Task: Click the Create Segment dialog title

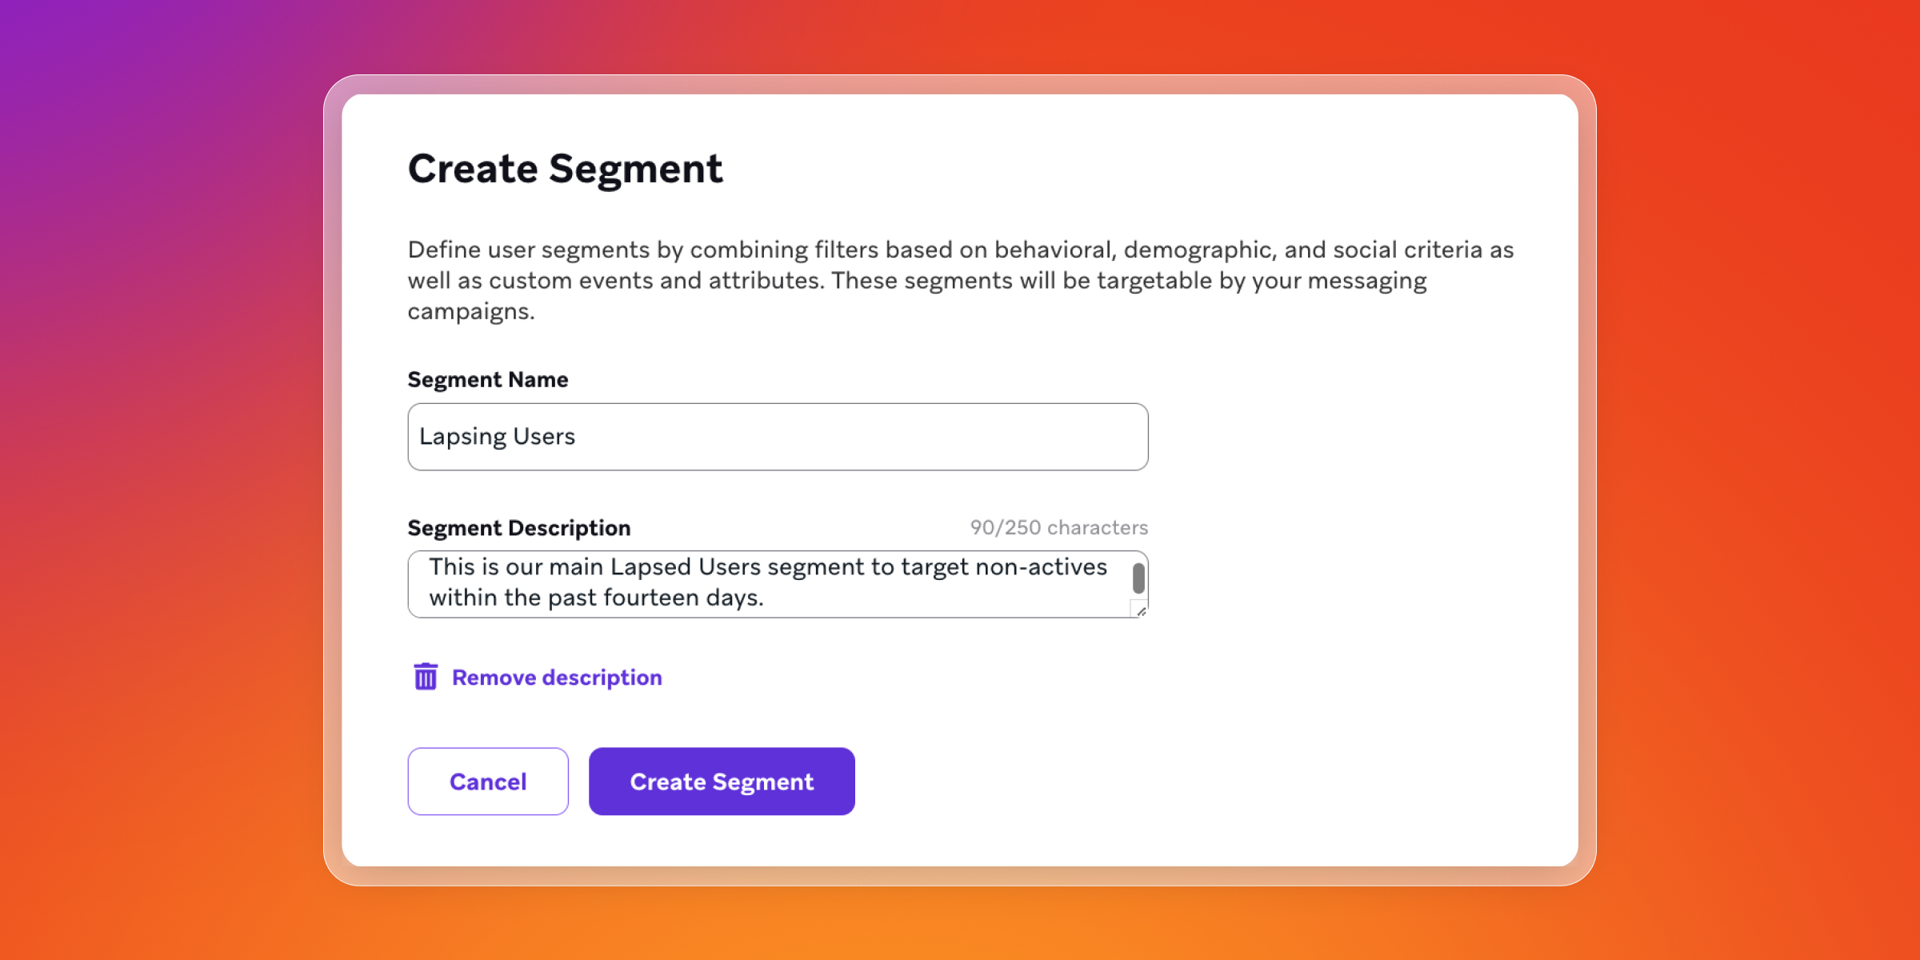Action: click(565, 168)
